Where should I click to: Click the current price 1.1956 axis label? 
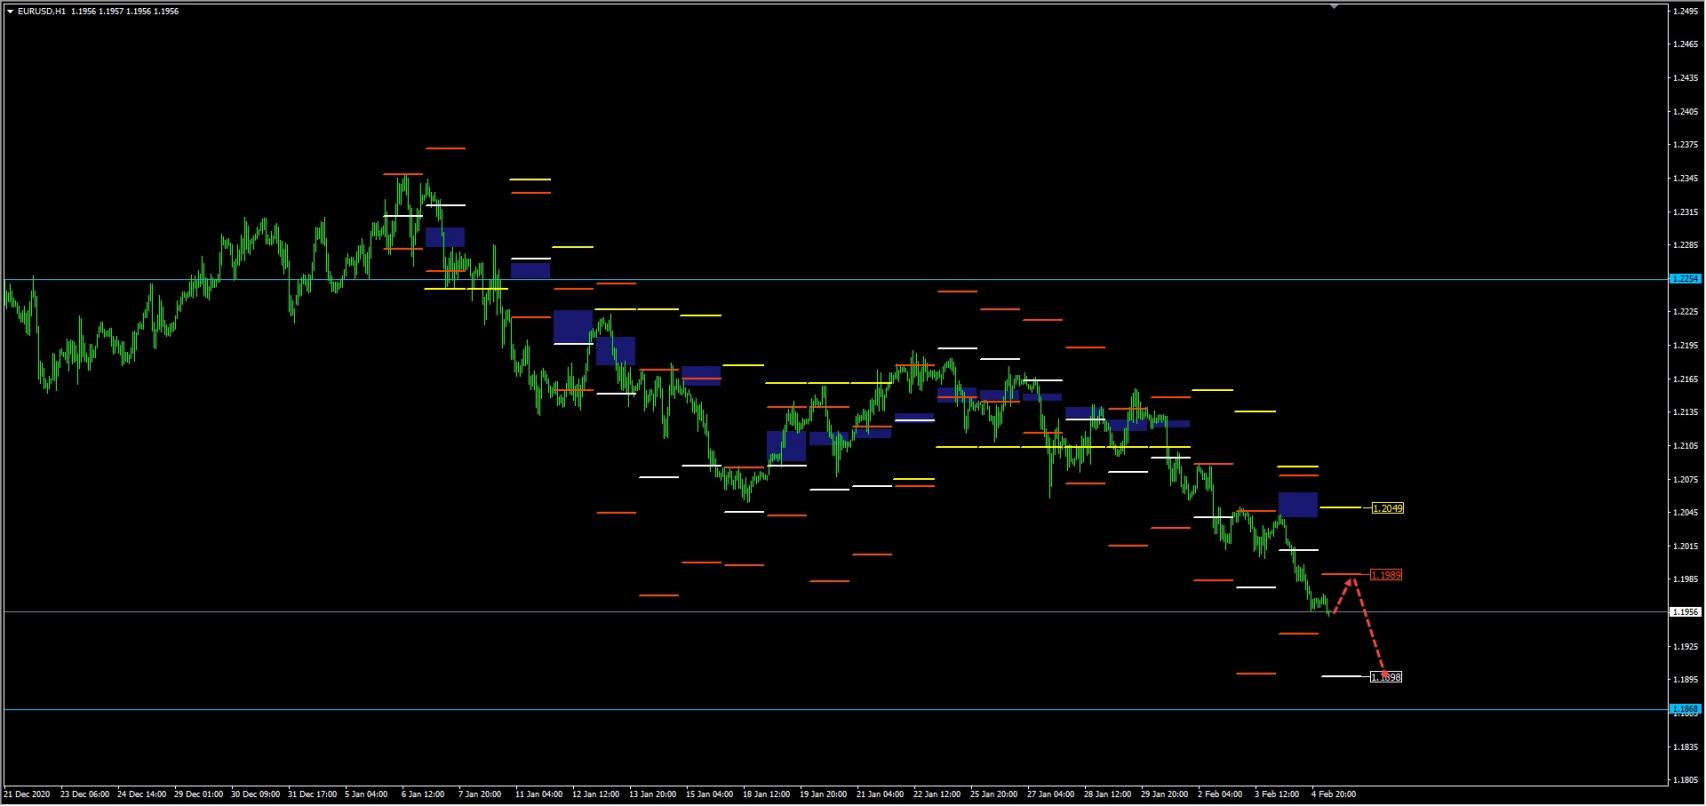pyautogui.click(x=1685, y=612)
